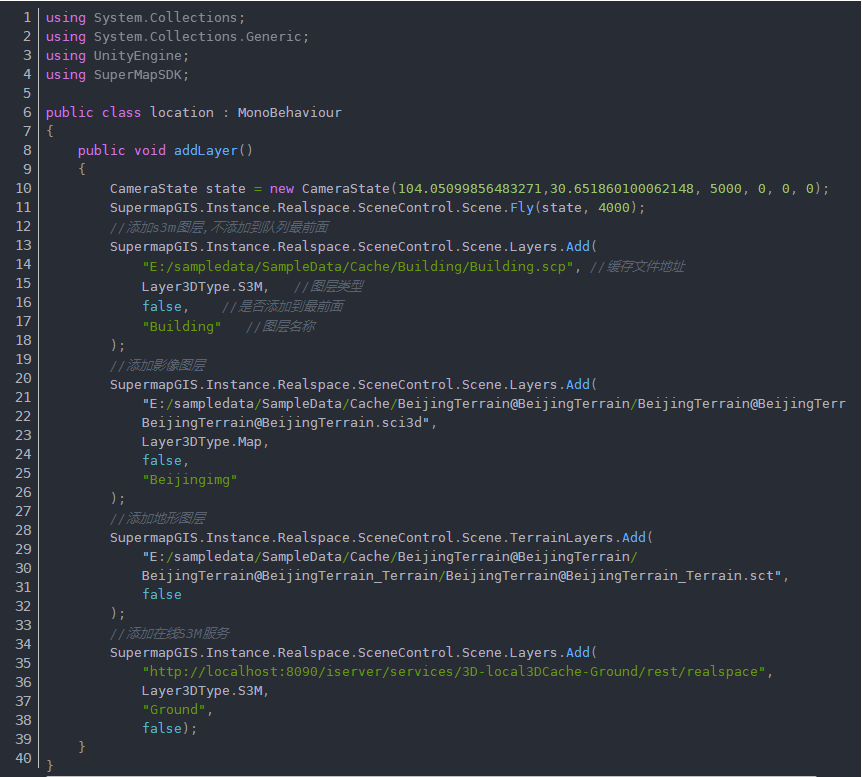Viewport: 862px width, 777px height.
Task: Click 'false' on line 31
Action: coord(162,594)
